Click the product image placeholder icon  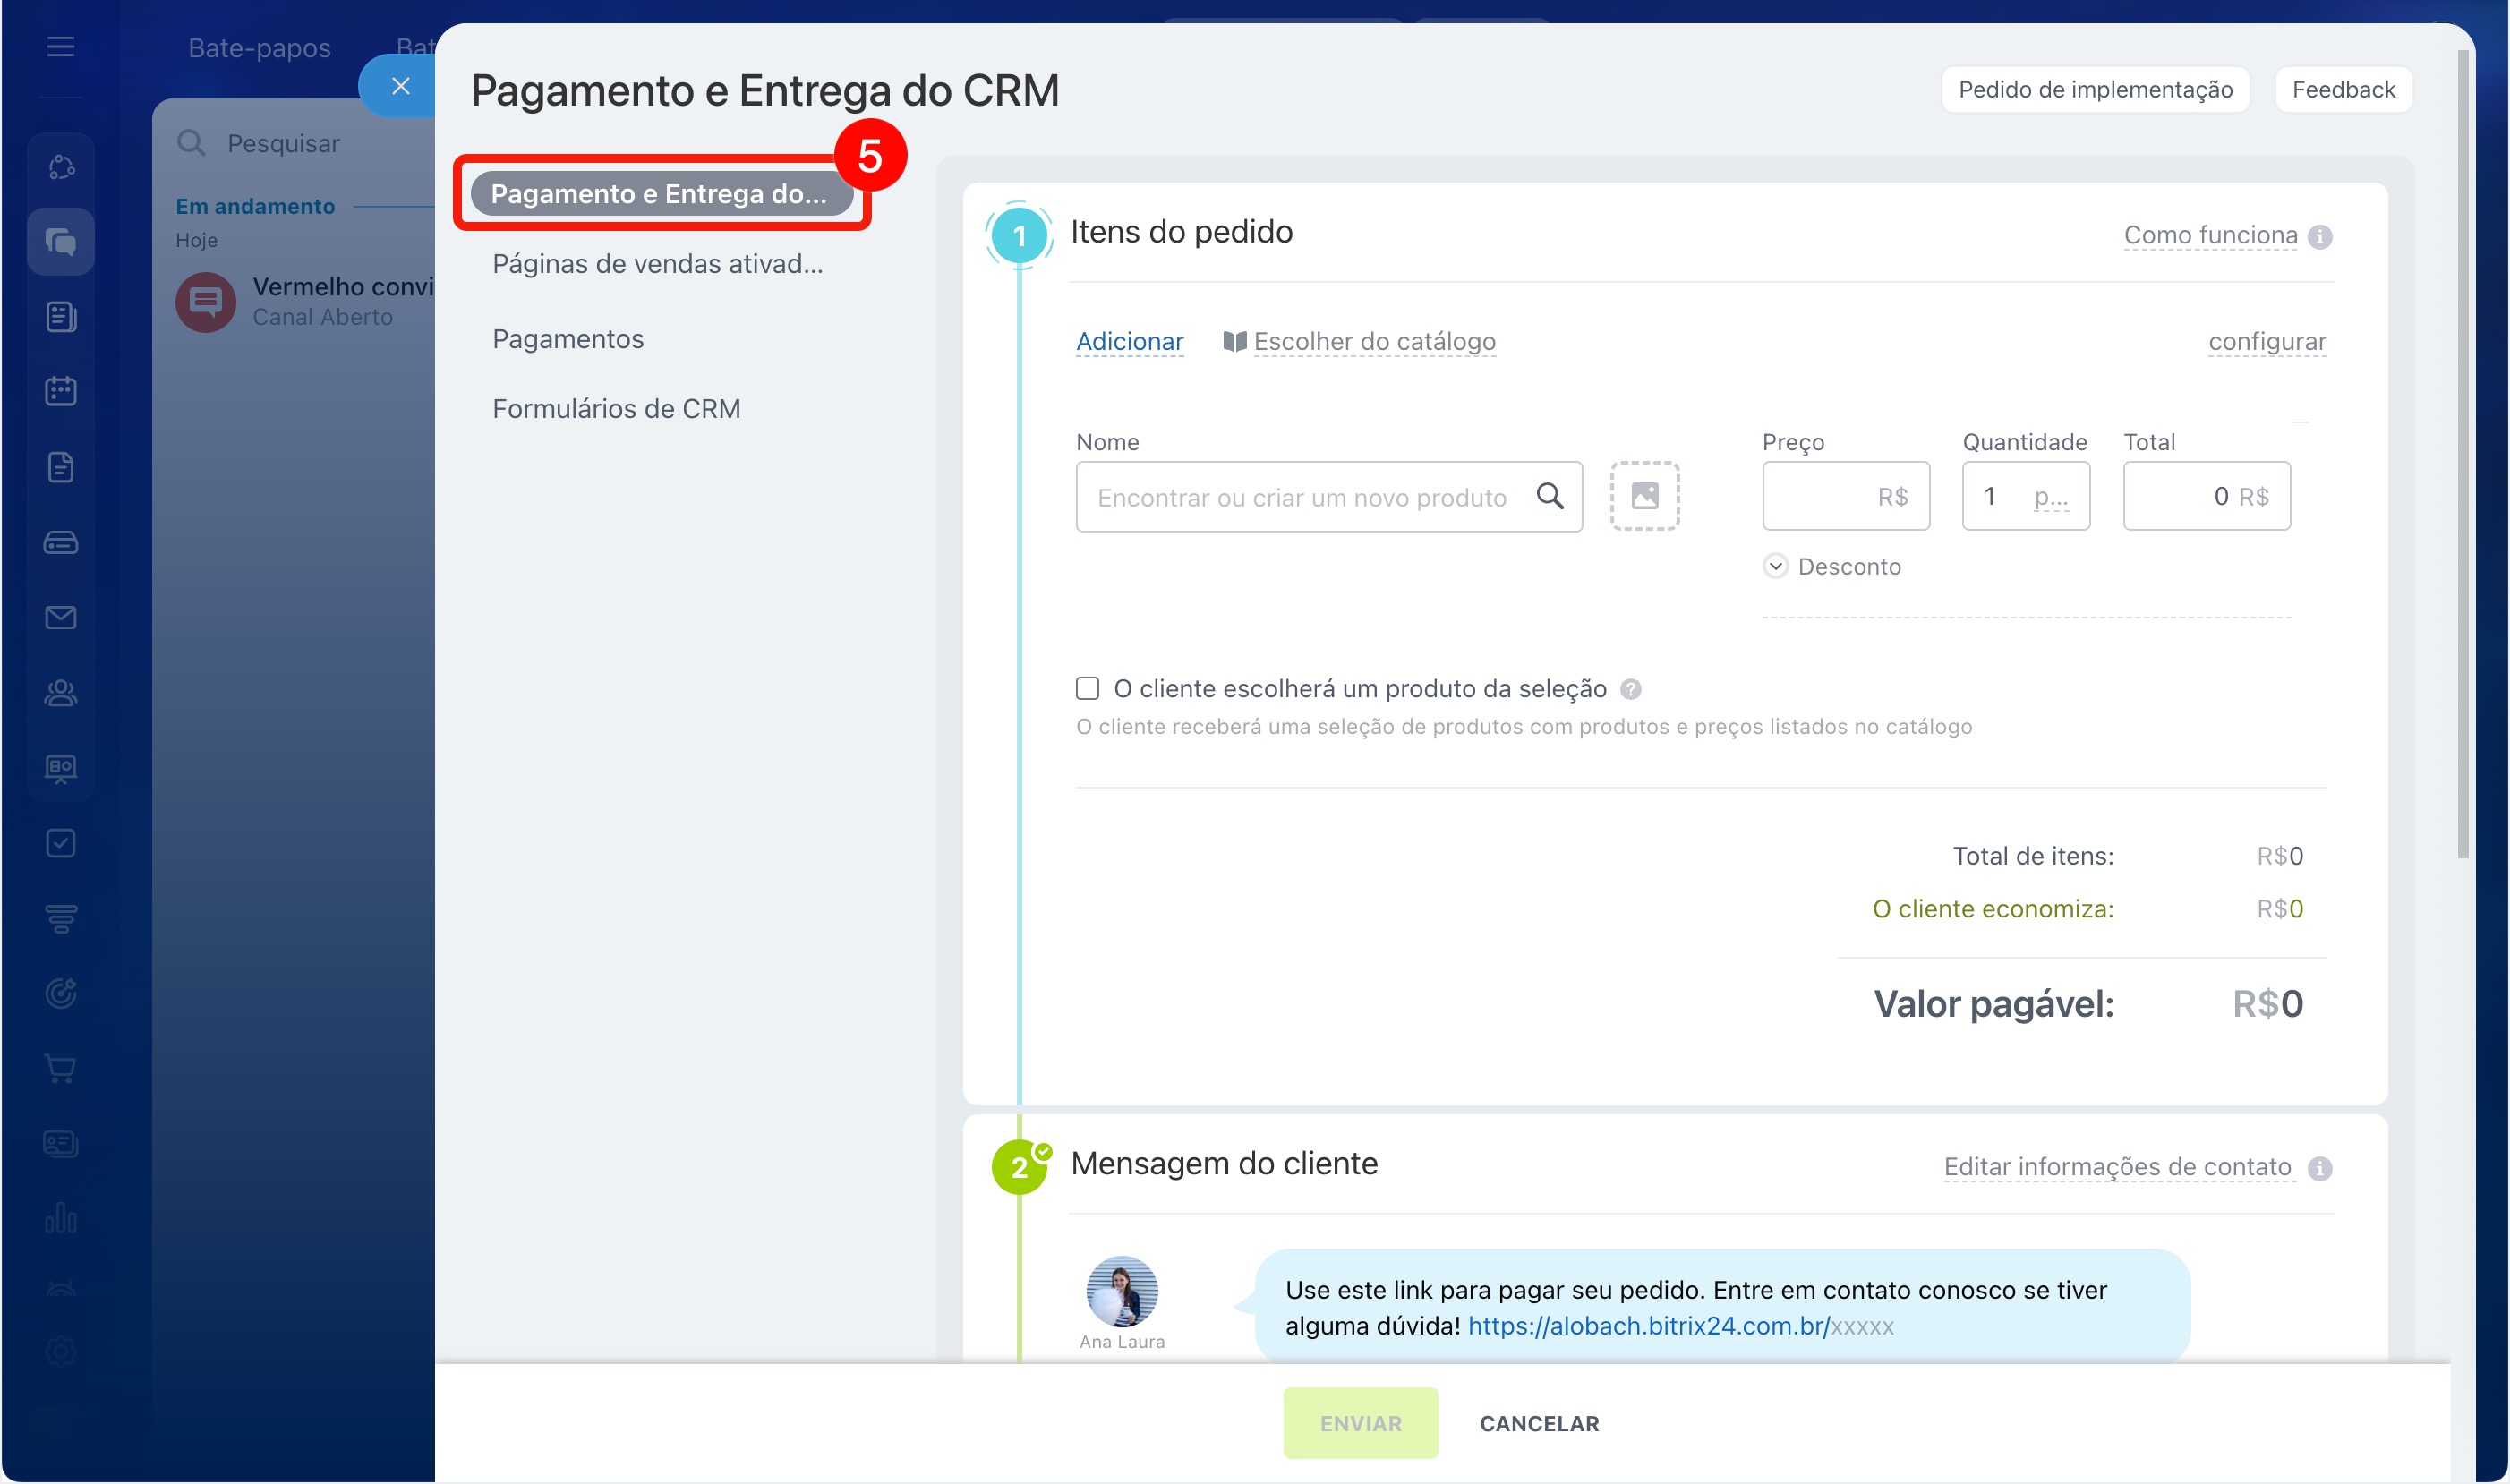pyautogui.click(x=1644, y=496)
